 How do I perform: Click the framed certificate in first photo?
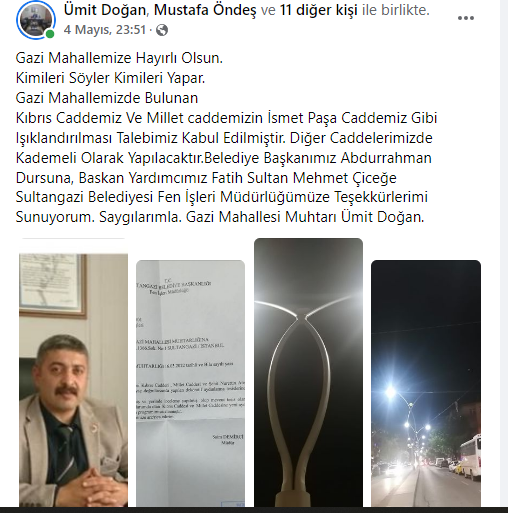point(53,286)
